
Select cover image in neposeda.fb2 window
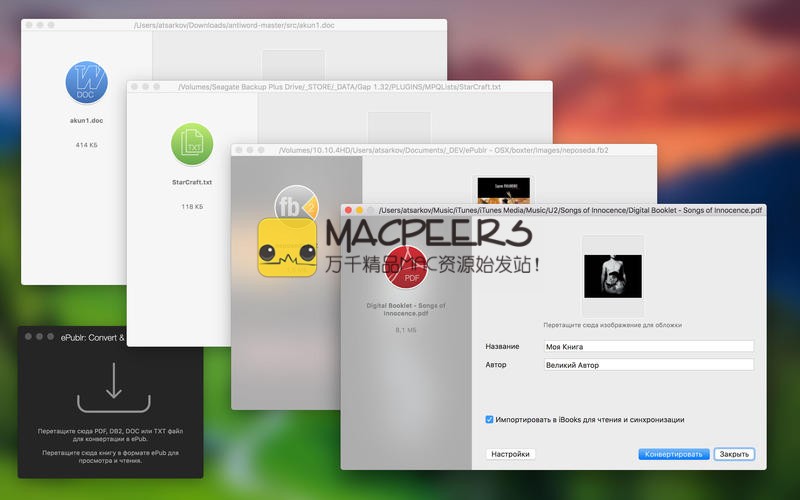click(503, 190)
